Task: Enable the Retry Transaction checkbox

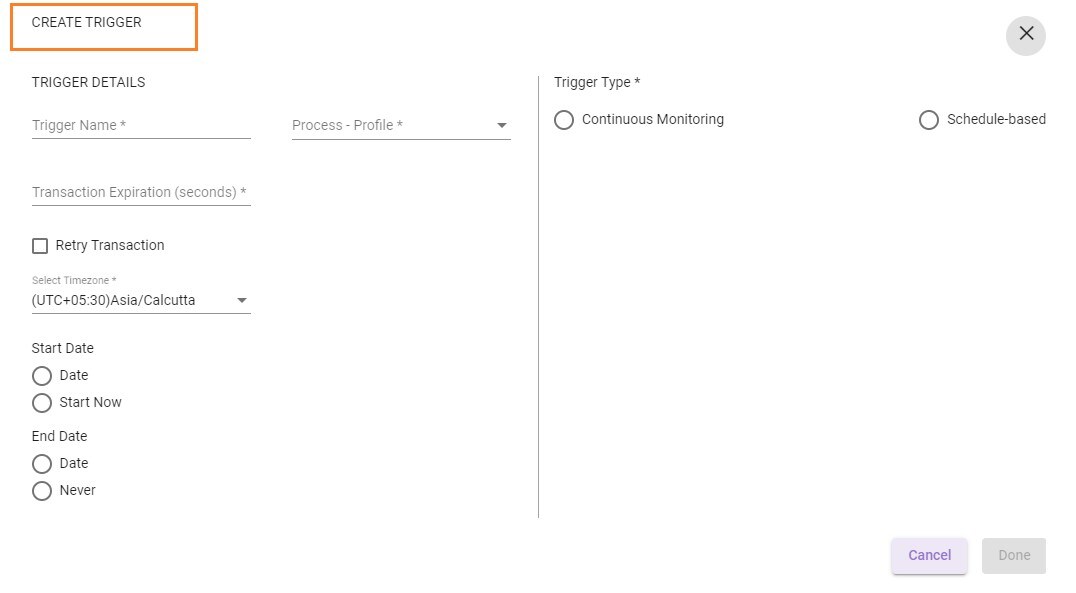Action: [x=40, y=246]
